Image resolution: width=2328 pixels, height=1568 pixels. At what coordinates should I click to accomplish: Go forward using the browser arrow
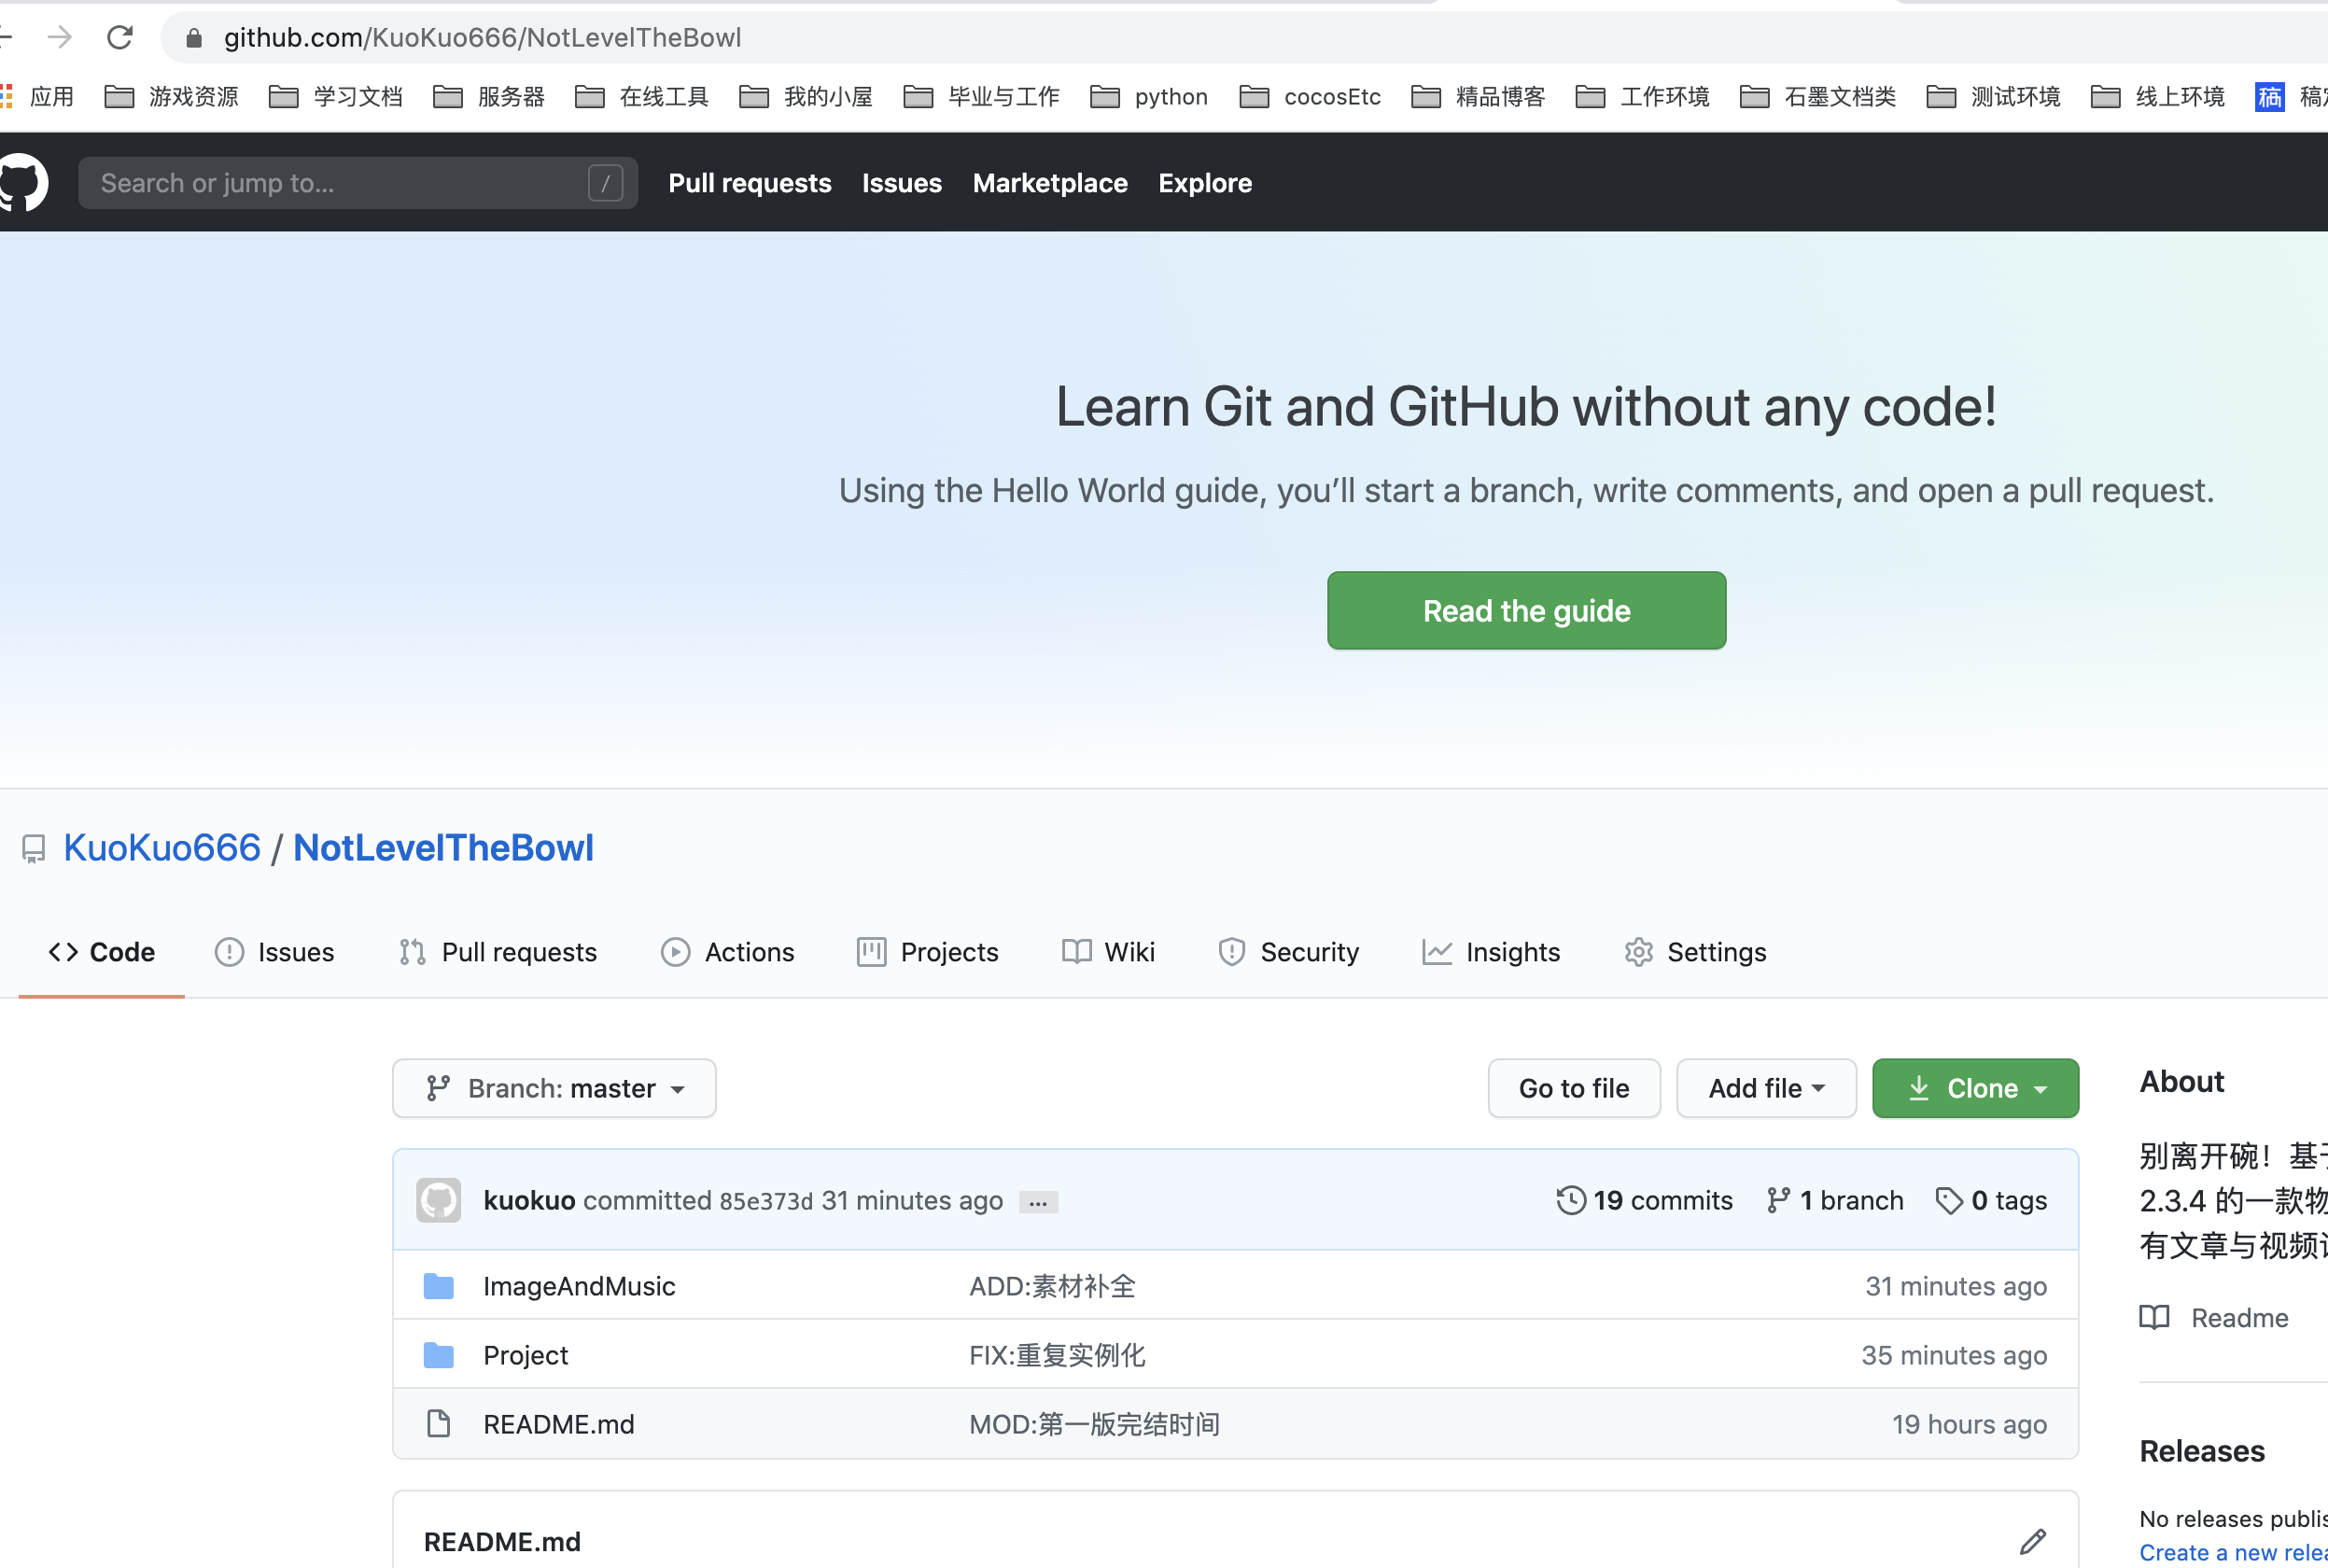click(60, 38)
